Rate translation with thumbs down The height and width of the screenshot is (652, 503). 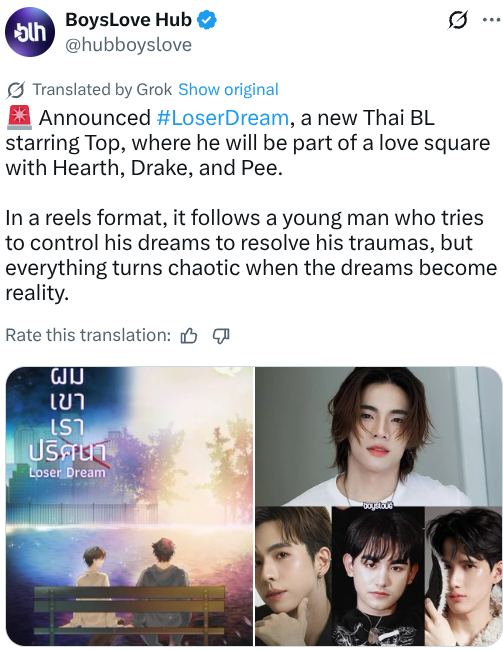pyautogui.click(x=221, y=336)
